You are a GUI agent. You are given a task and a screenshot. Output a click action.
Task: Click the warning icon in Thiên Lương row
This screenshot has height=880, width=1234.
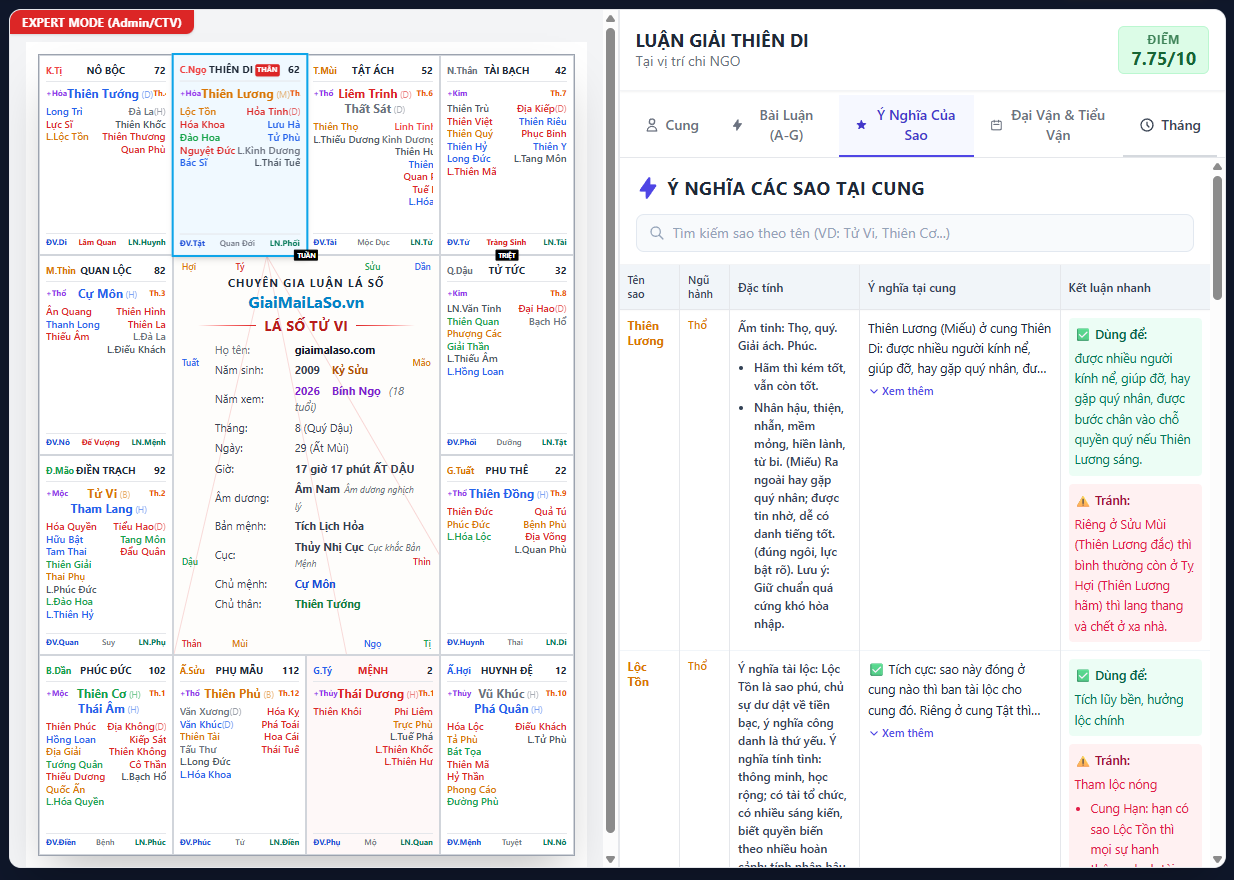(1082, 501)
